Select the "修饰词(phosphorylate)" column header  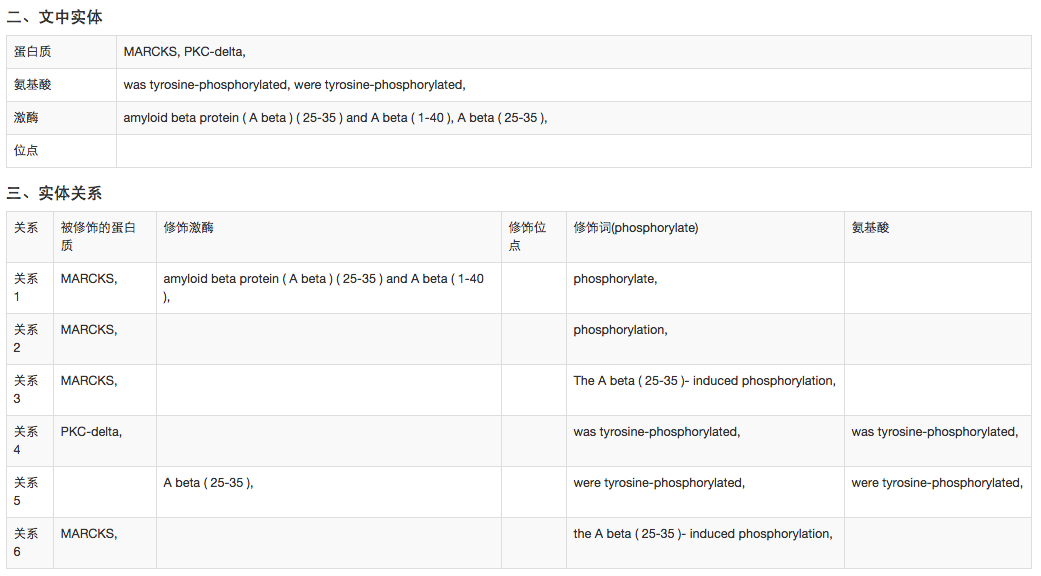pyautogui.click(x=636, y=228)
